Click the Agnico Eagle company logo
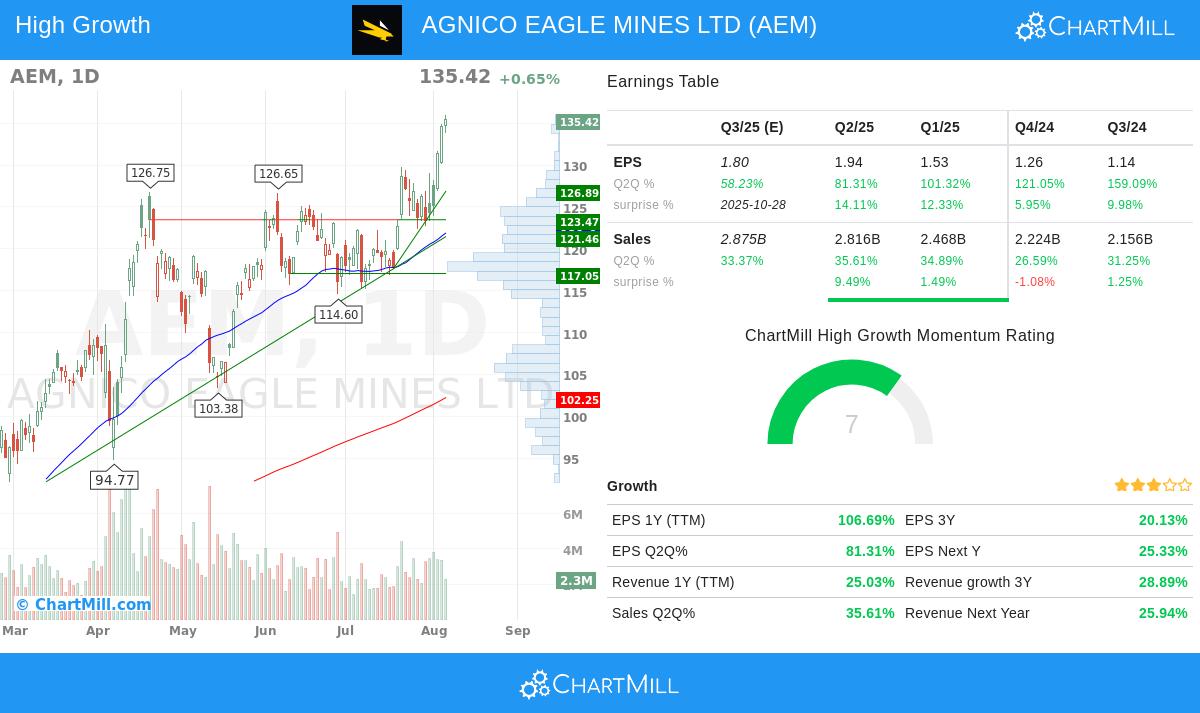Screen dimensions: 1200x713 [x=377, y=30]
